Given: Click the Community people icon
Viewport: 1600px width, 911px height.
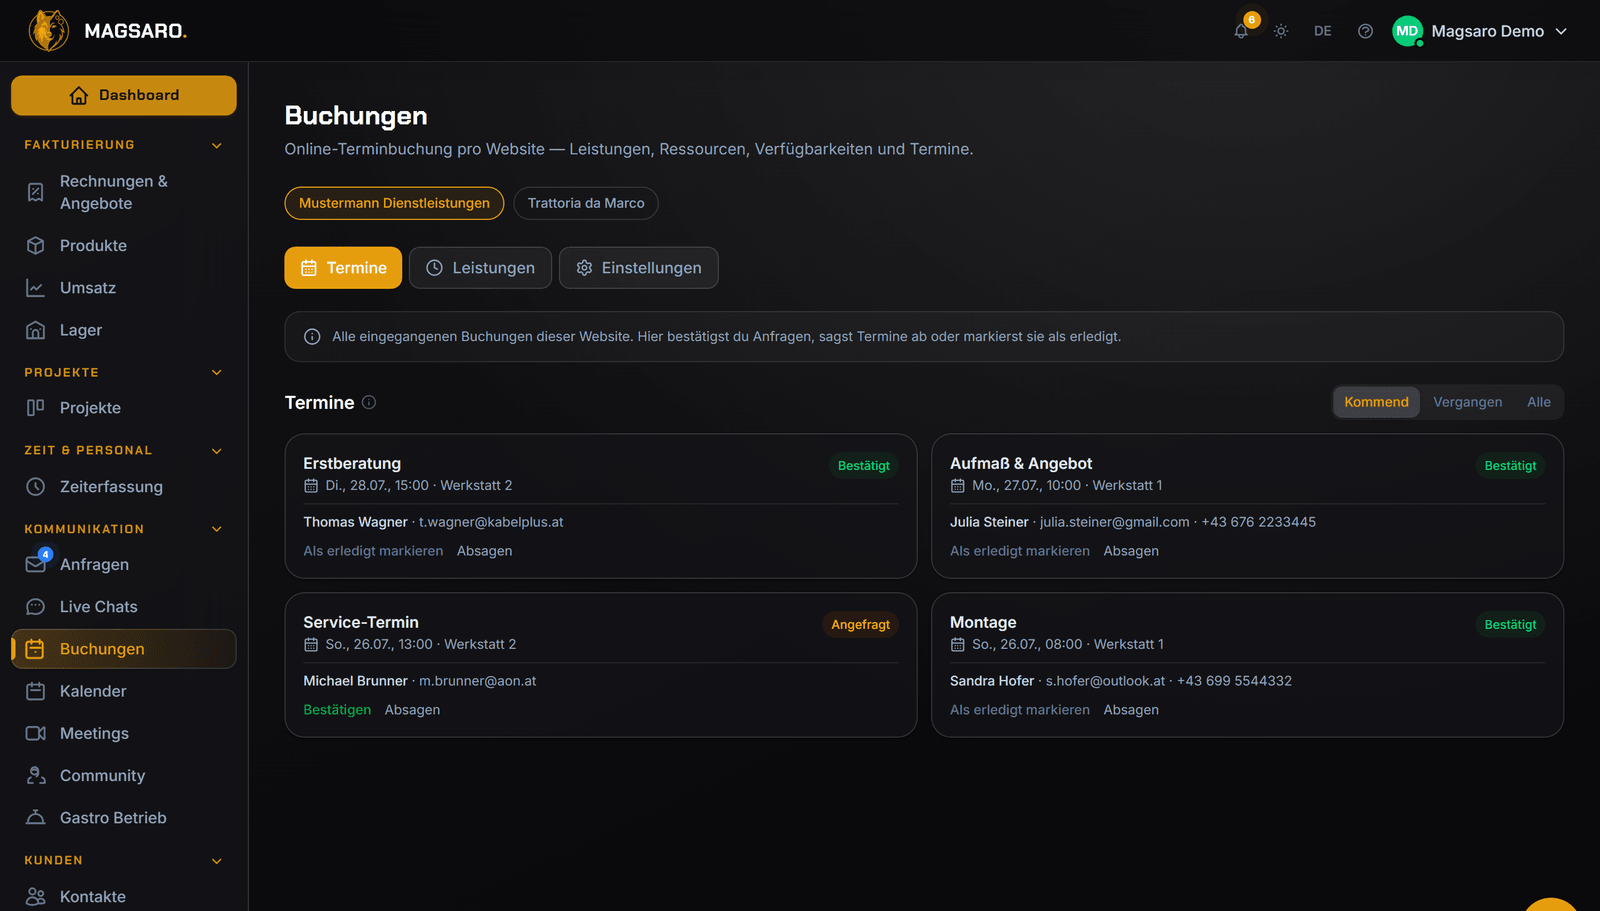Looking at the screenshot, I should pyautogui.click(x=36, y=776).
